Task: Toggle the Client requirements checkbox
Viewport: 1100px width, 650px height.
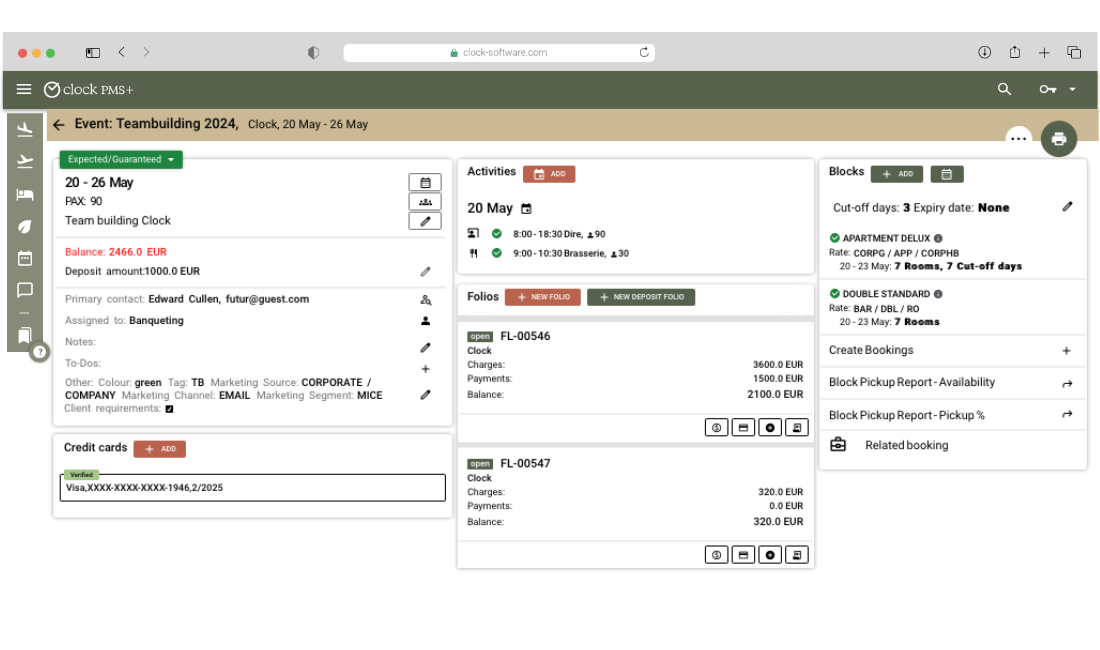Action: (x=169, y=409)
